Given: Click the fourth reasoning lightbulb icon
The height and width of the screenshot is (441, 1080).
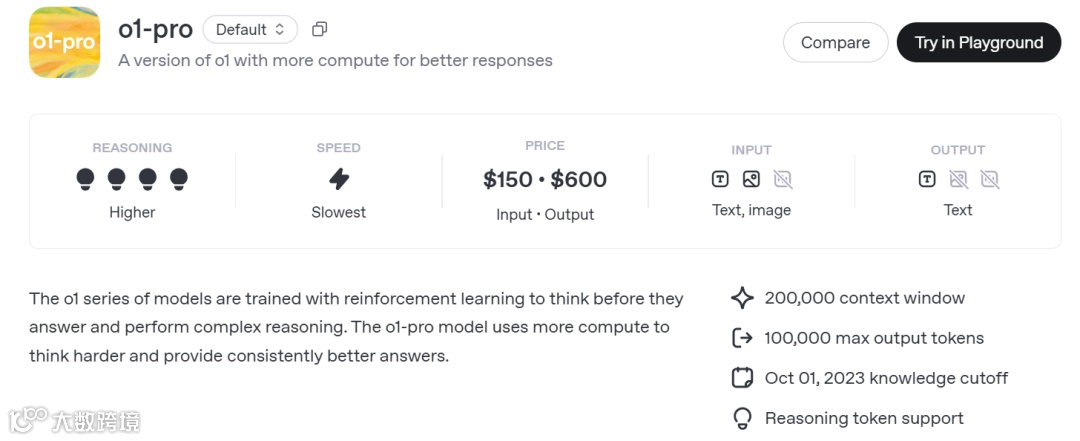Looking at the screenshot, I should click(x=179, y=179).
